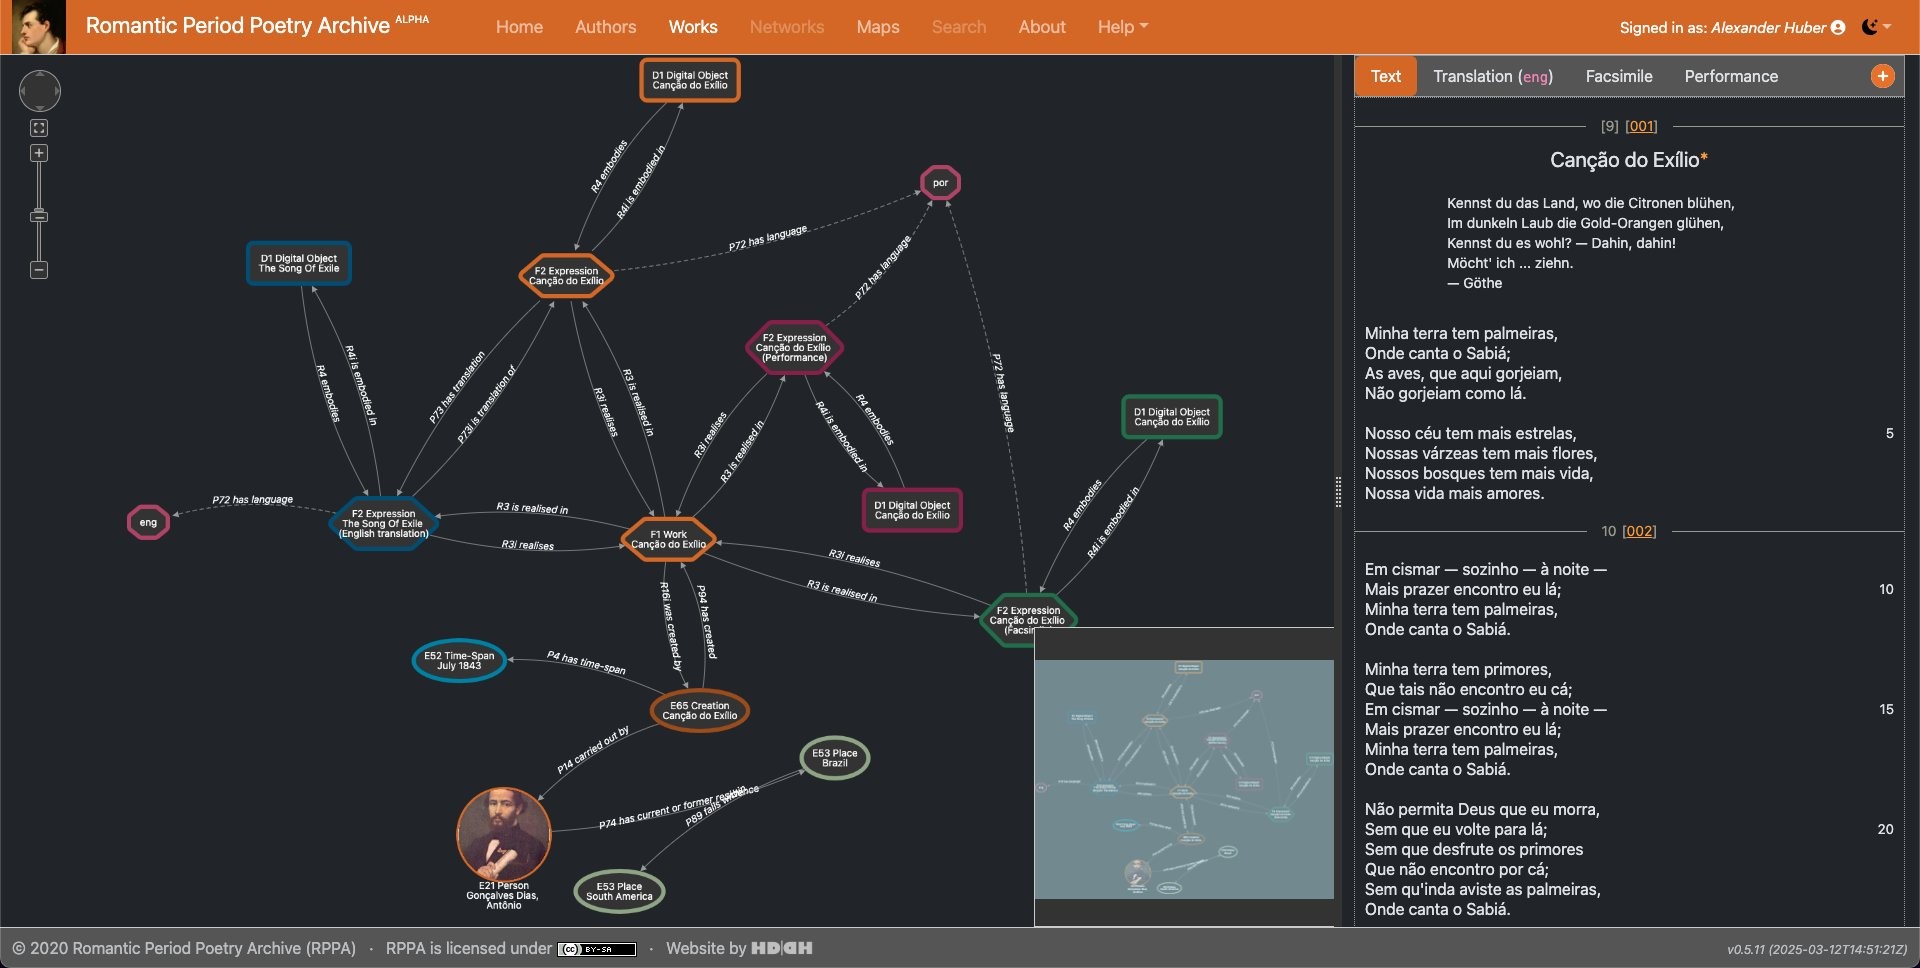
Task: Go to the Authors page
Action: coord(605,27)
